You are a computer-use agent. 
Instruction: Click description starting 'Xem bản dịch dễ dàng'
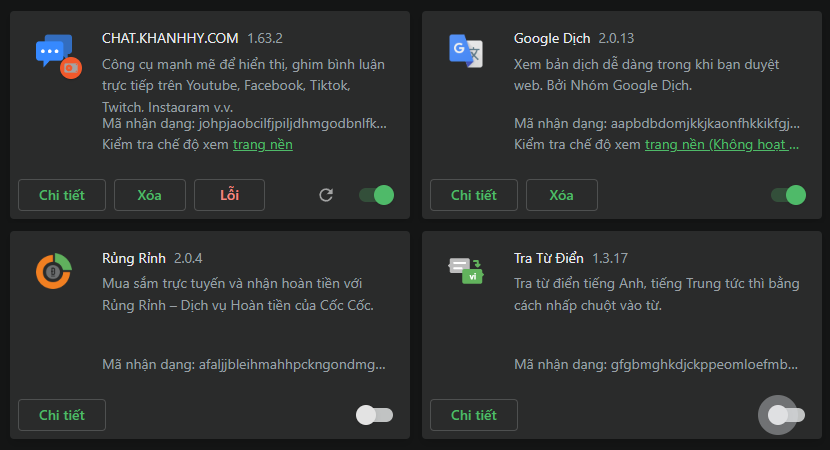[646, 75]
